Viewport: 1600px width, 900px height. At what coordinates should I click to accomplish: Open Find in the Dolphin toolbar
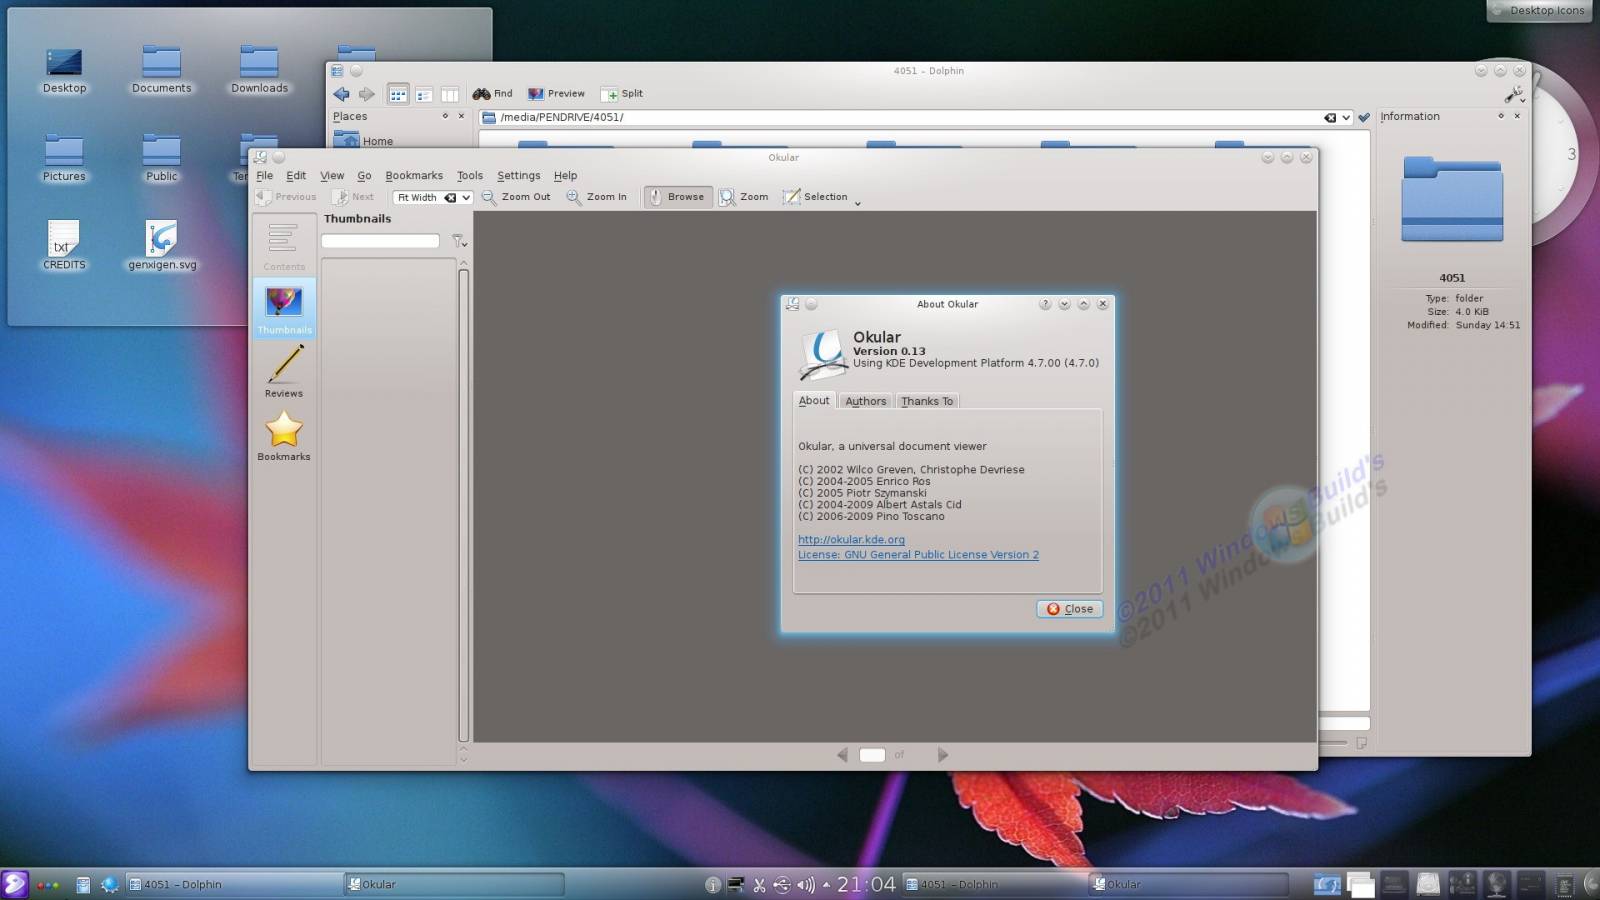(x=492, y=94)
